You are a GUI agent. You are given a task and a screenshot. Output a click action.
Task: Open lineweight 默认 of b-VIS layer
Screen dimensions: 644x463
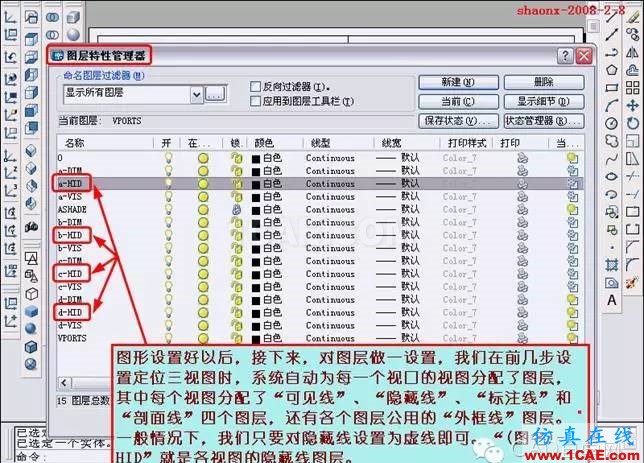[398, 248]
